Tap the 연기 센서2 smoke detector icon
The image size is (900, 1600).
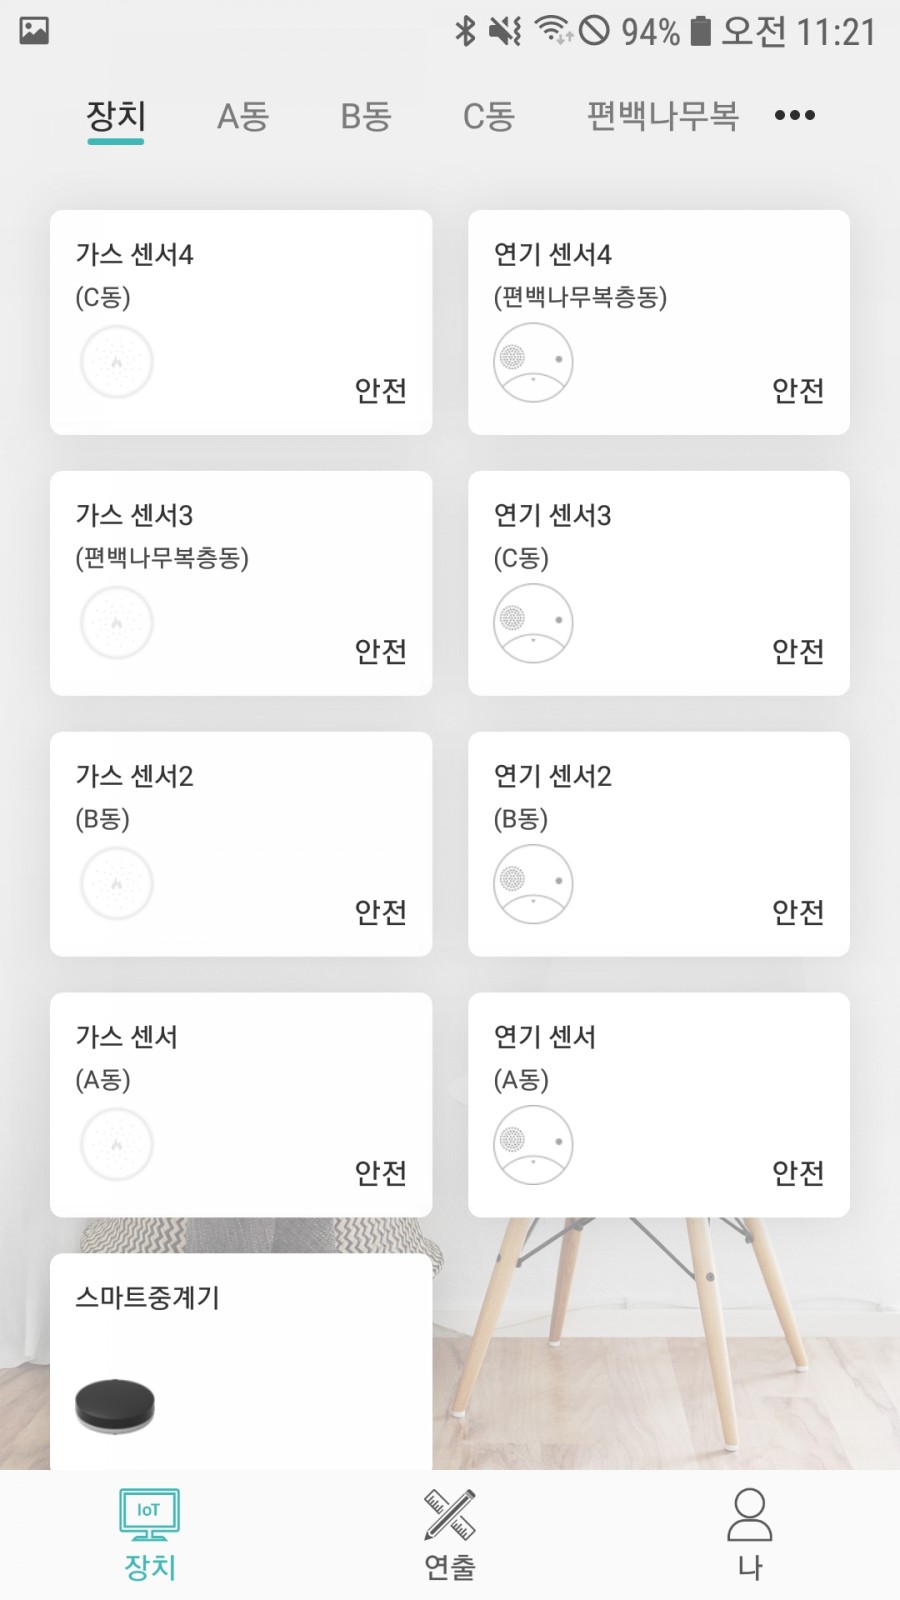[x=533, y=884]
